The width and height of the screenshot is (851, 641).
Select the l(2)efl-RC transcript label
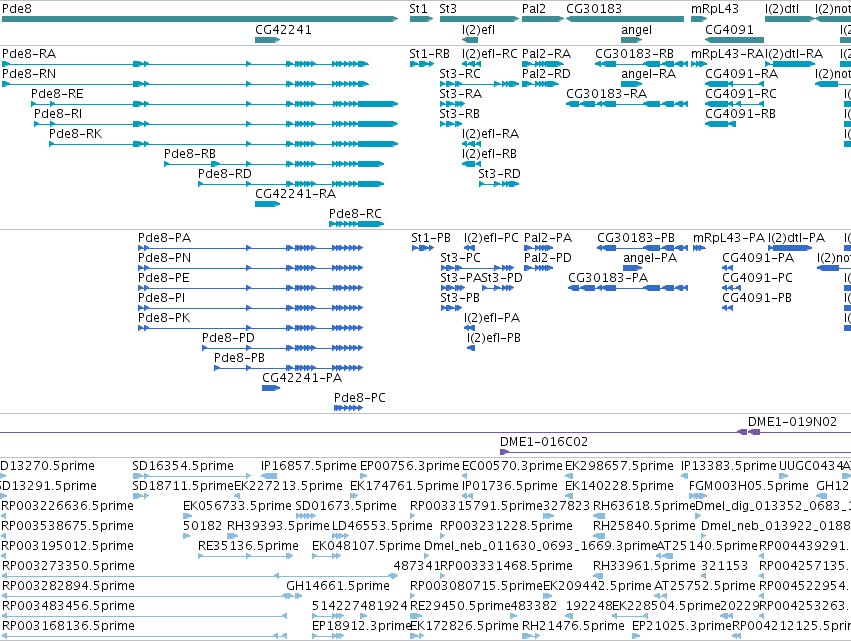(x=490, y=54)
